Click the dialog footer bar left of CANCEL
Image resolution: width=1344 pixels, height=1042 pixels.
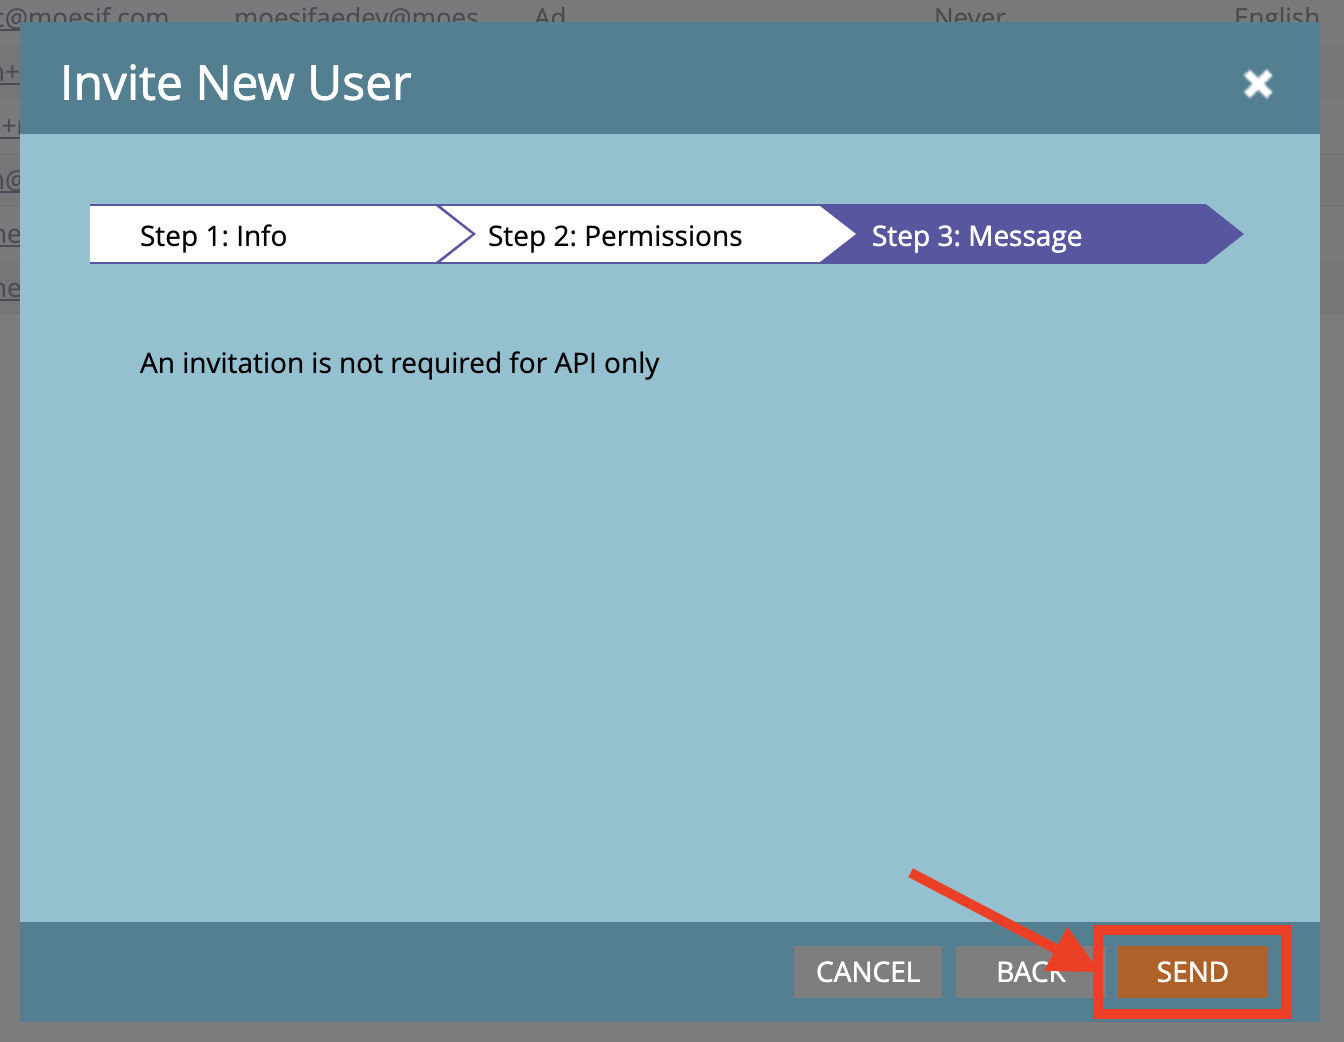[x=400, y=972]
